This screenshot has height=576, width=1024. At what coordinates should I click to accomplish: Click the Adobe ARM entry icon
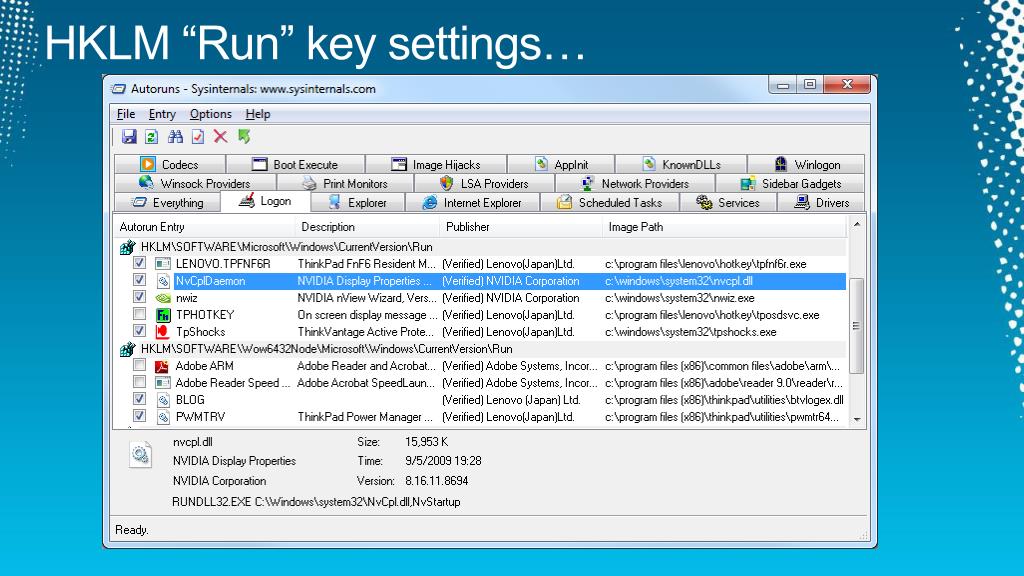pyautogui.click(x=162, y=366)
